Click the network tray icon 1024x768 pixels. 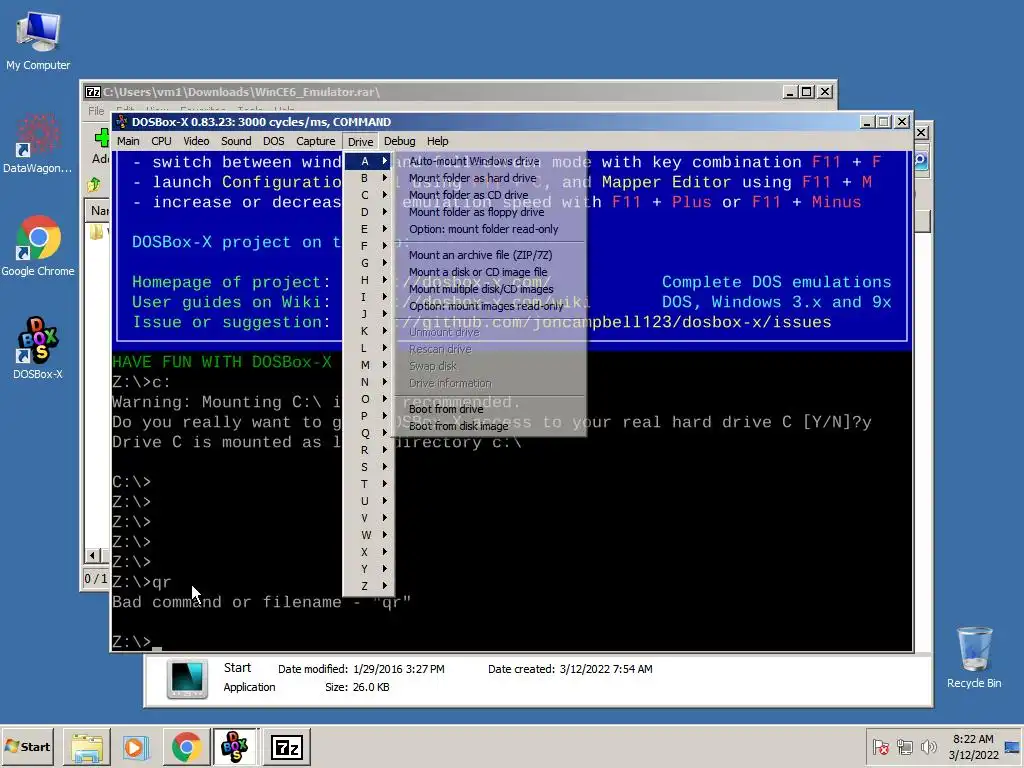pos(904,746)
